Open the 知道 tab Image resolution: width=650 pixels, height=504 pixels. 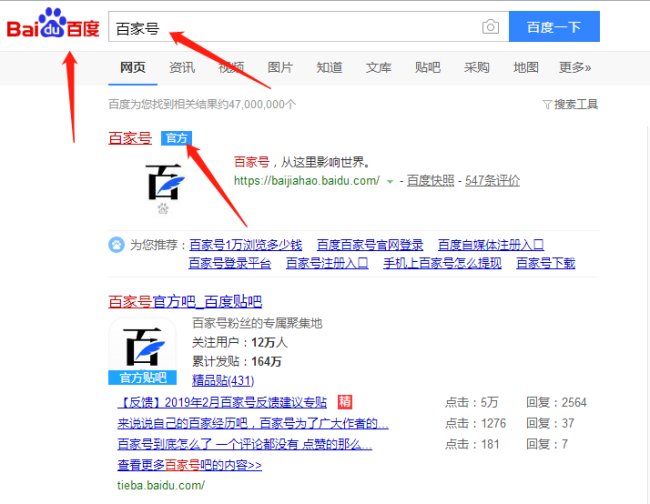click(330, 67)
